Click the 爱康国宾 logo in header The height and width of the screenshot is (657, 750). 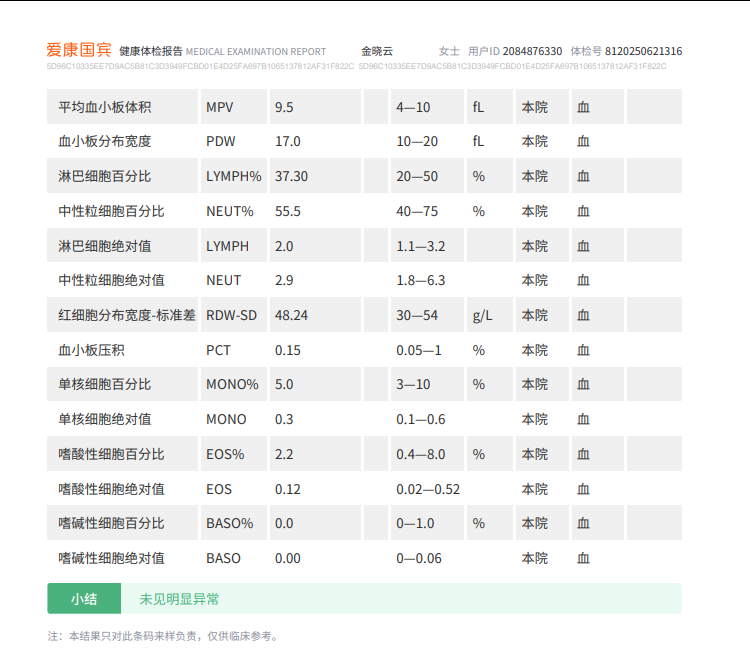[x=79, y=50]
